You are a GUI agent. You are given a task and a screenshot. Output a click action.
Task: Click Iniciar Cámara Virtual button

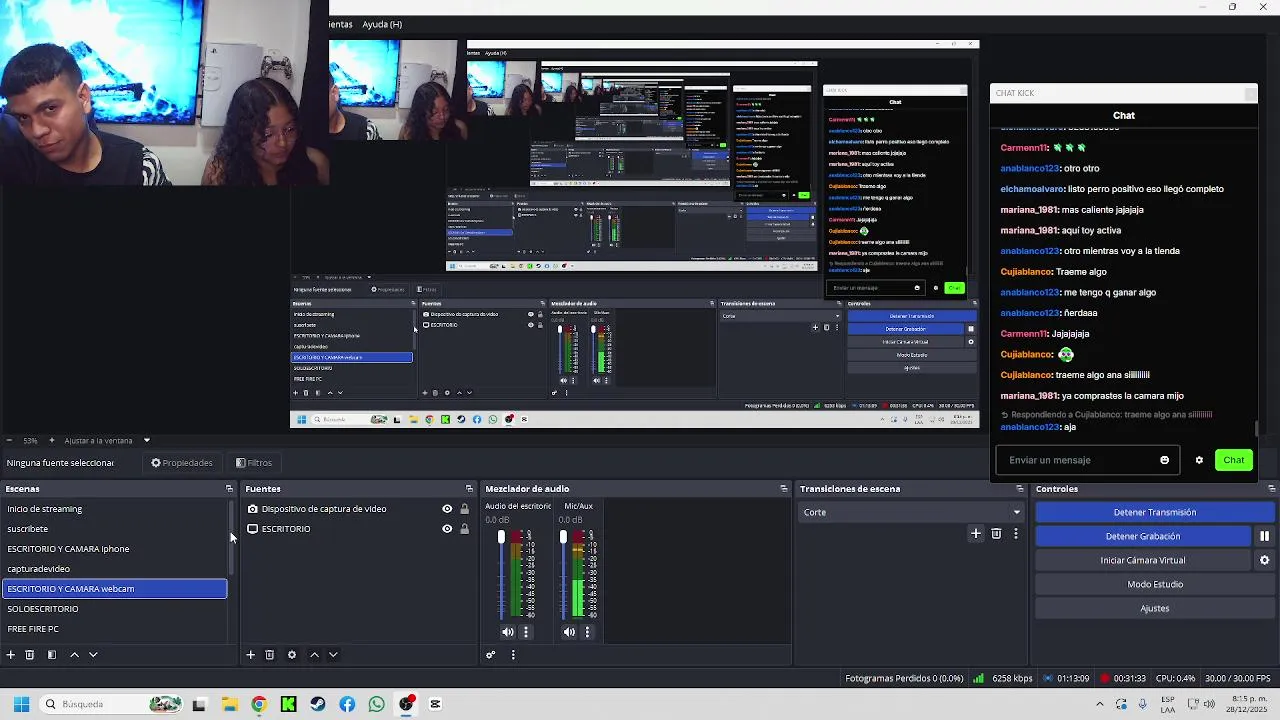pos(1143,560)
